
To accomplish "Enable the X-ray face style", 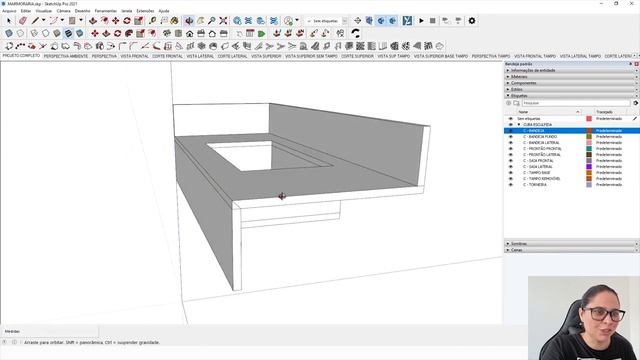I will point(9,33).
